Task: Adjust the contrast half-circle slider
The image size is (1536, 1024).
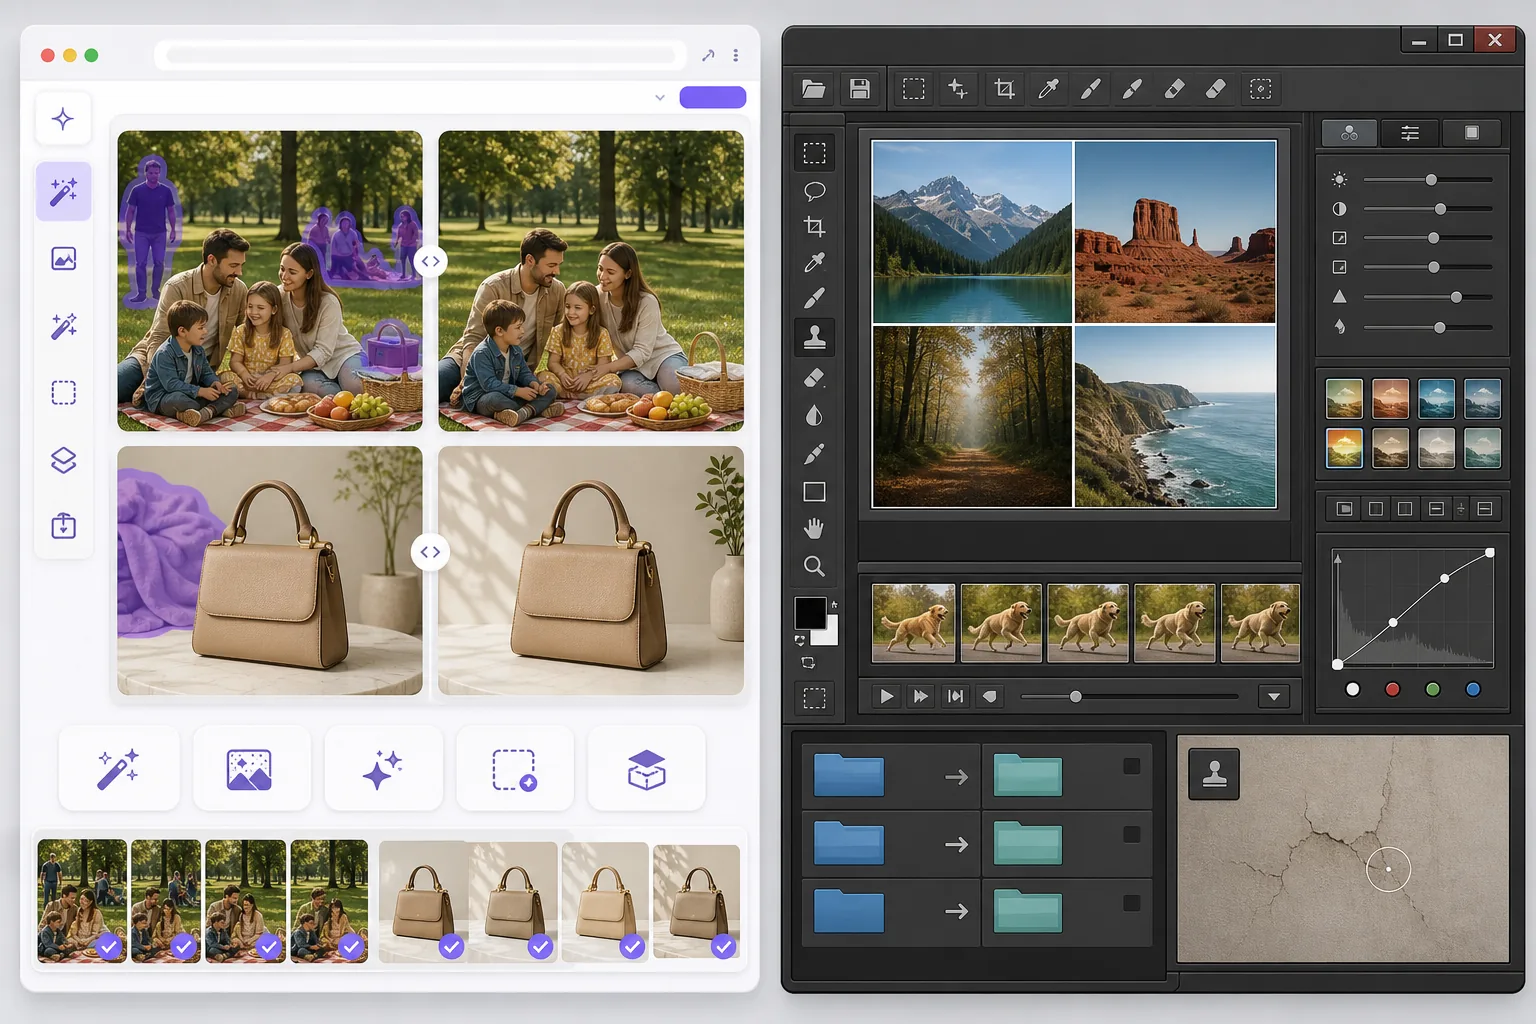Action: (x=1440, y=209)
